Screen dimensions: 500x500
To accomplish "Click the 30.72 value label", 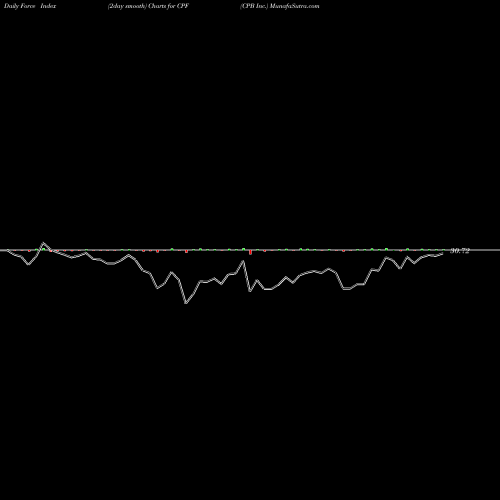I will click(x=460, y=251).
